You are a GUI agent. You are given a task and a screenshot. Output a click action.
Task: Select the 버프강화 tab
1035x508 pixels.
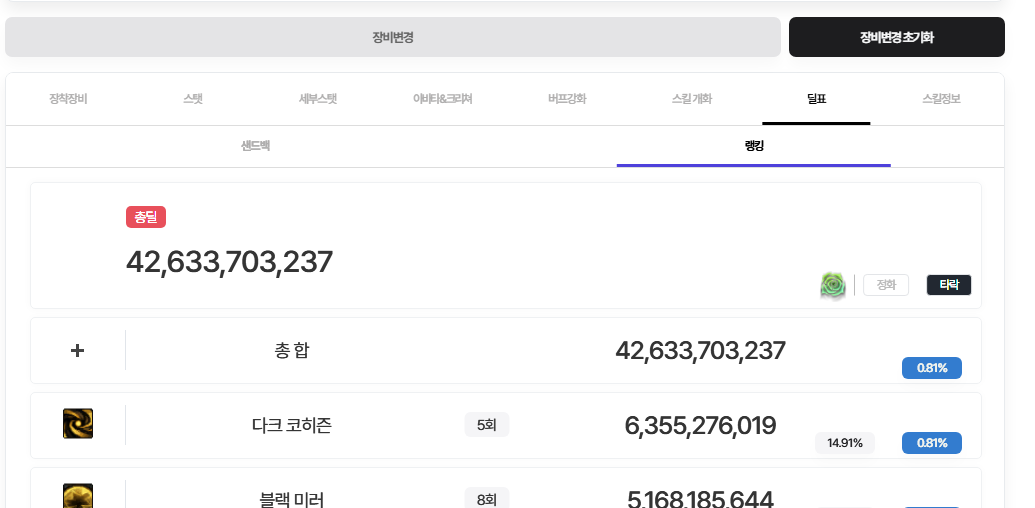click(x=567, y=99)
